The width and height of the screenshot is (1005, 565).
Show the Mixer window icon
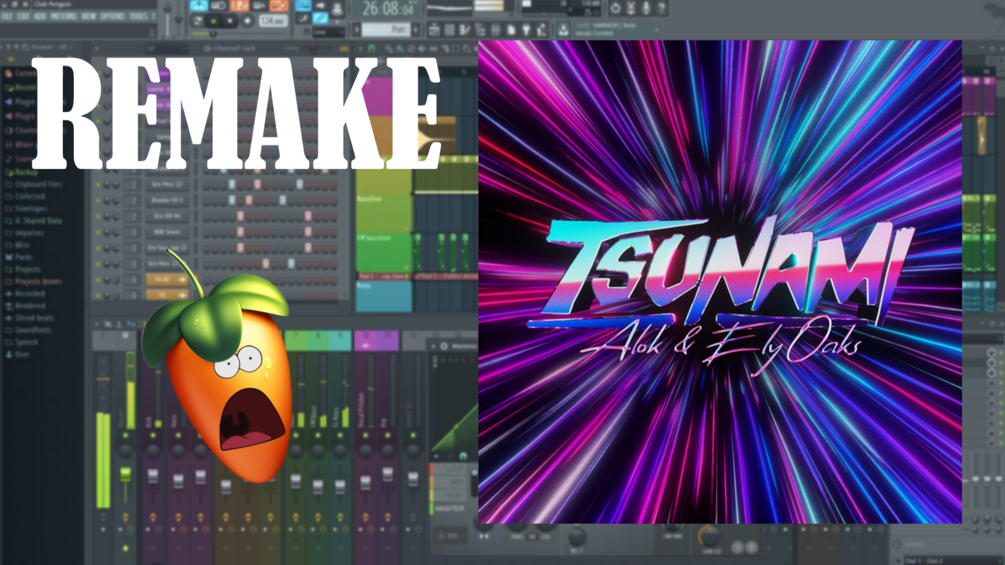[x=495, y=29]
